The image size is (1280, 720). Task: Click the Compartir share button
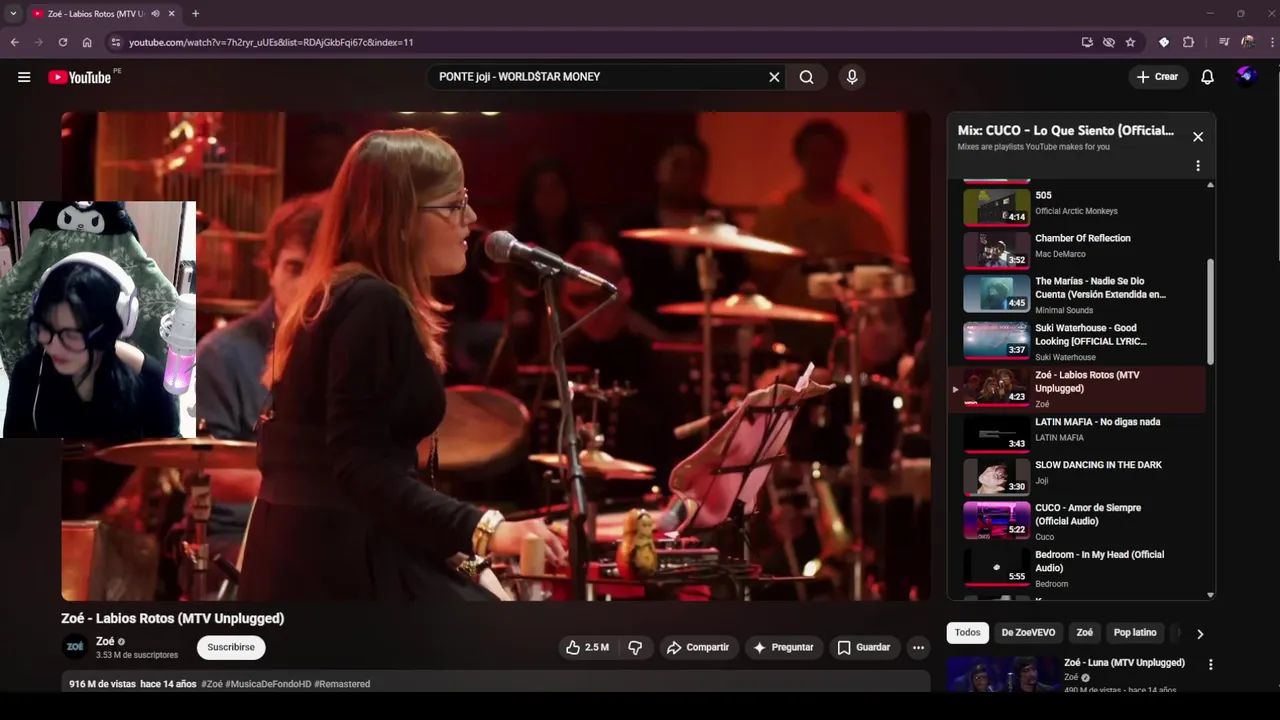pyautogui.click(x=698, y=647)
